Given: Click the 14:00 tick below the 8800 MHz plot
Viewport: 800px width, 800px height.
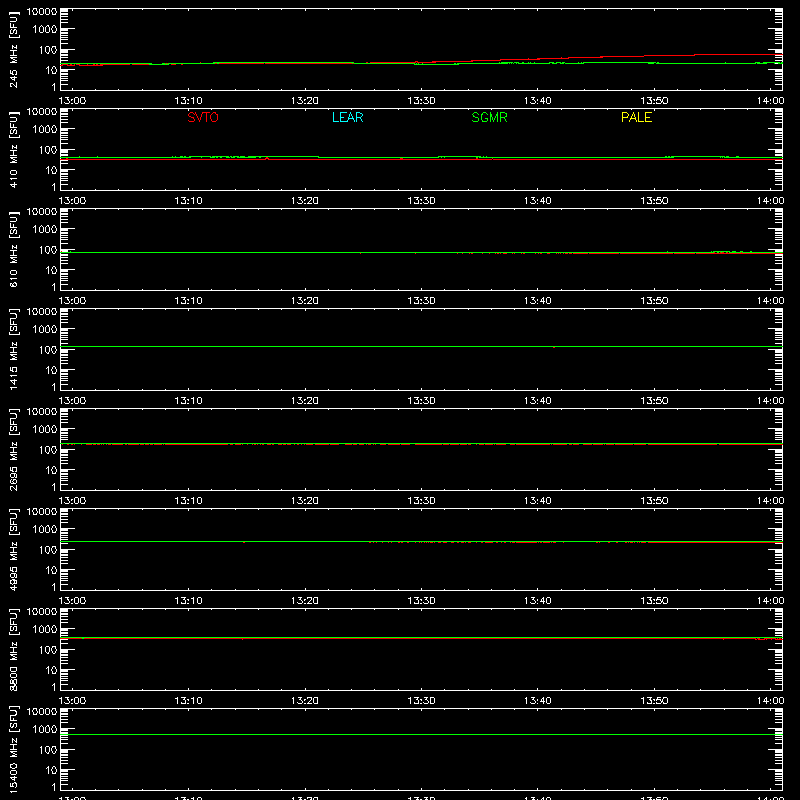Looking at the screenshot, I should (770, 701).
